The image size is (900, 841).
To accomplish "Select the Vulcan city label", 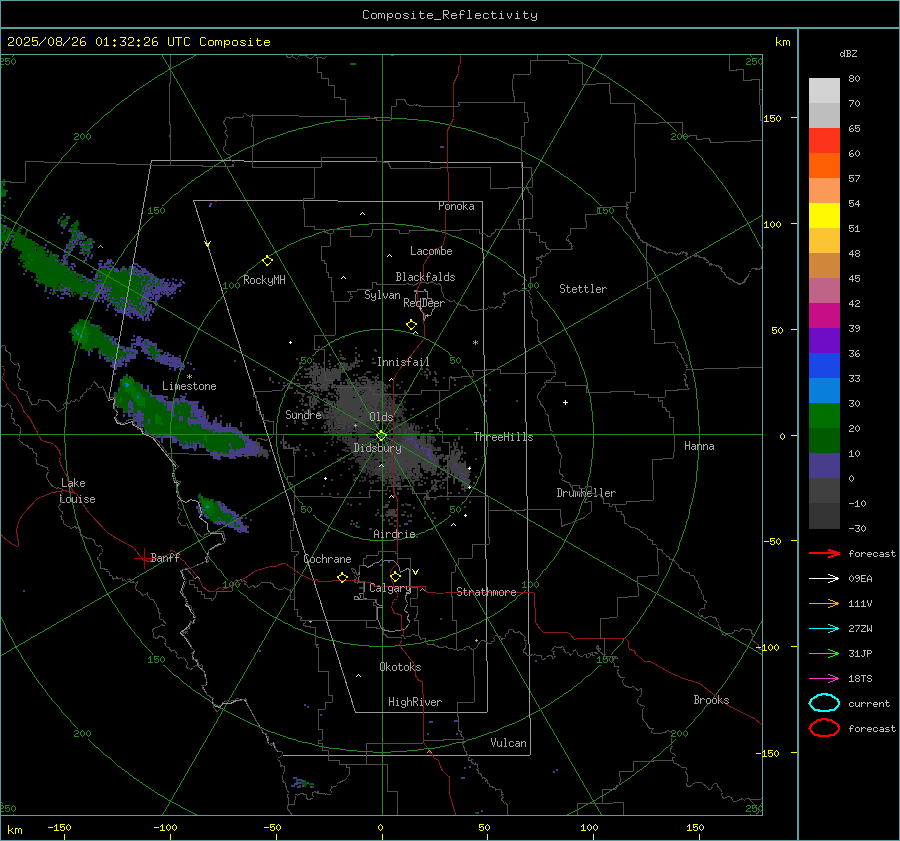I will pyautogui.click(x=509, y=743).
